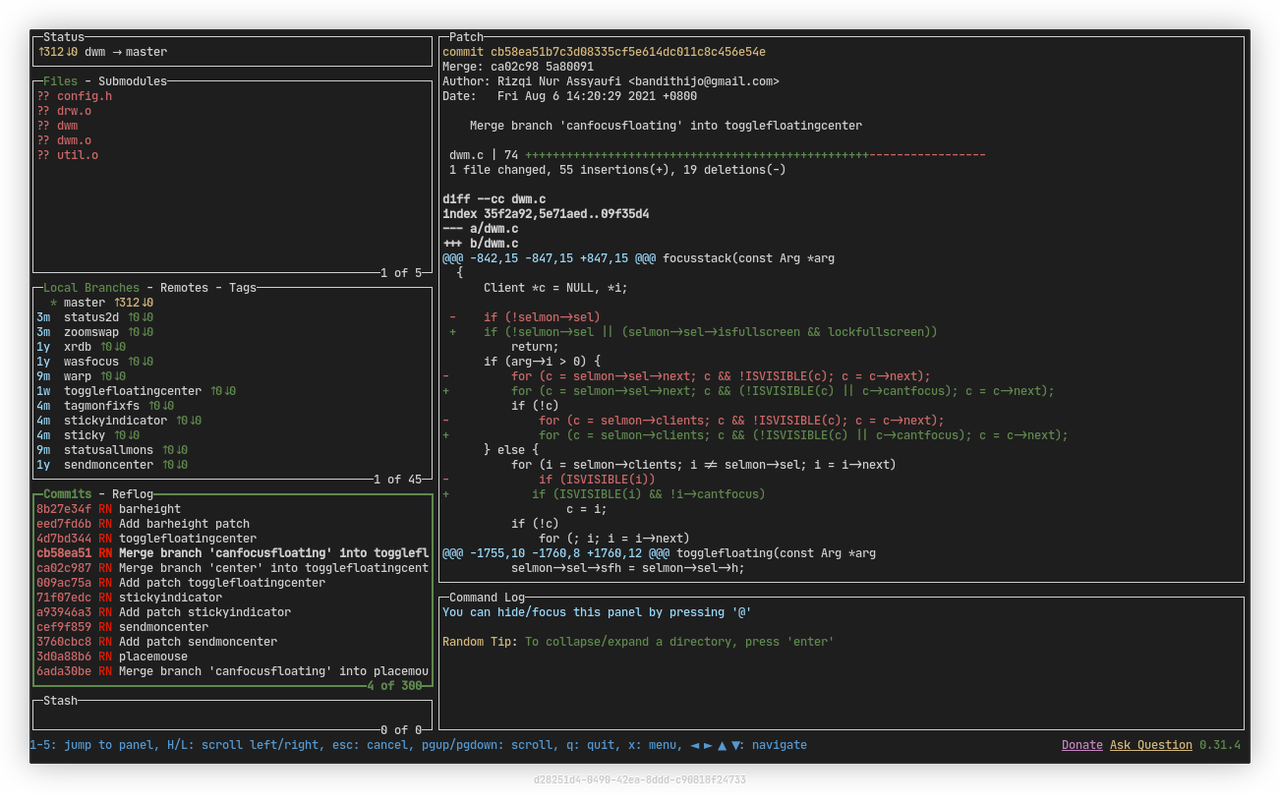Open the Reflog tab
Viewport: 1280px width, 793px height.
tap(132, 494)
